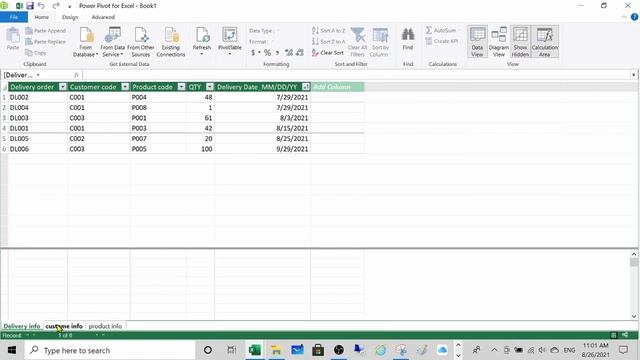Open Delivery Date column filter dropdown
The image size is (640, 360).
point(305,87)
